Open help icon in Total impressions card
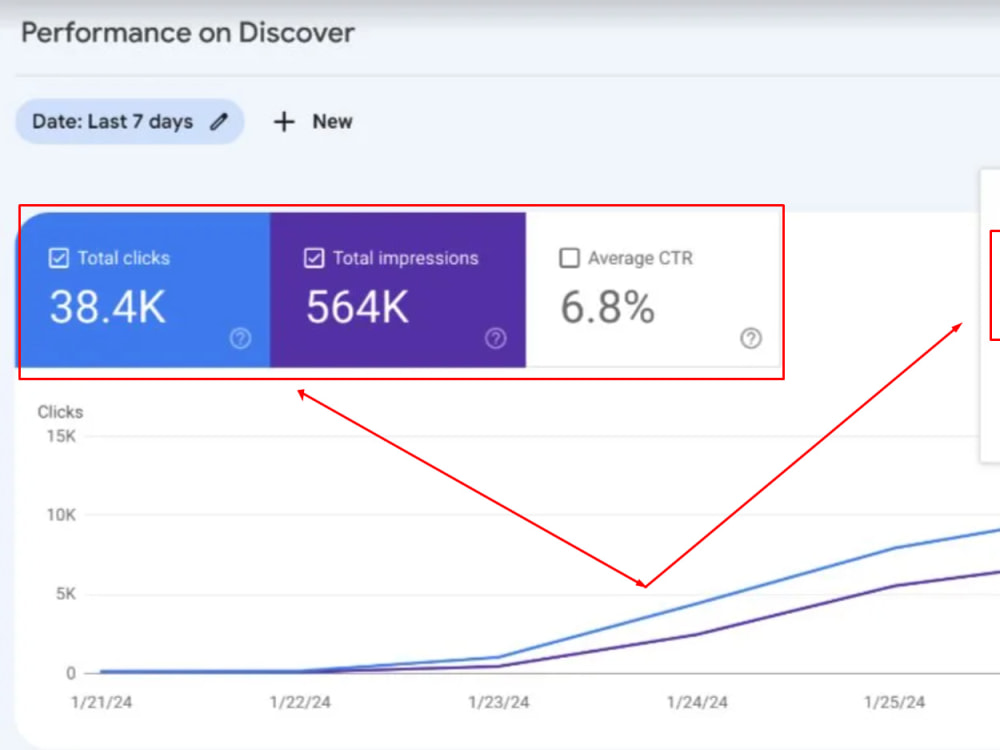The height and width of the screenshot is (750, 1000). 496,338
